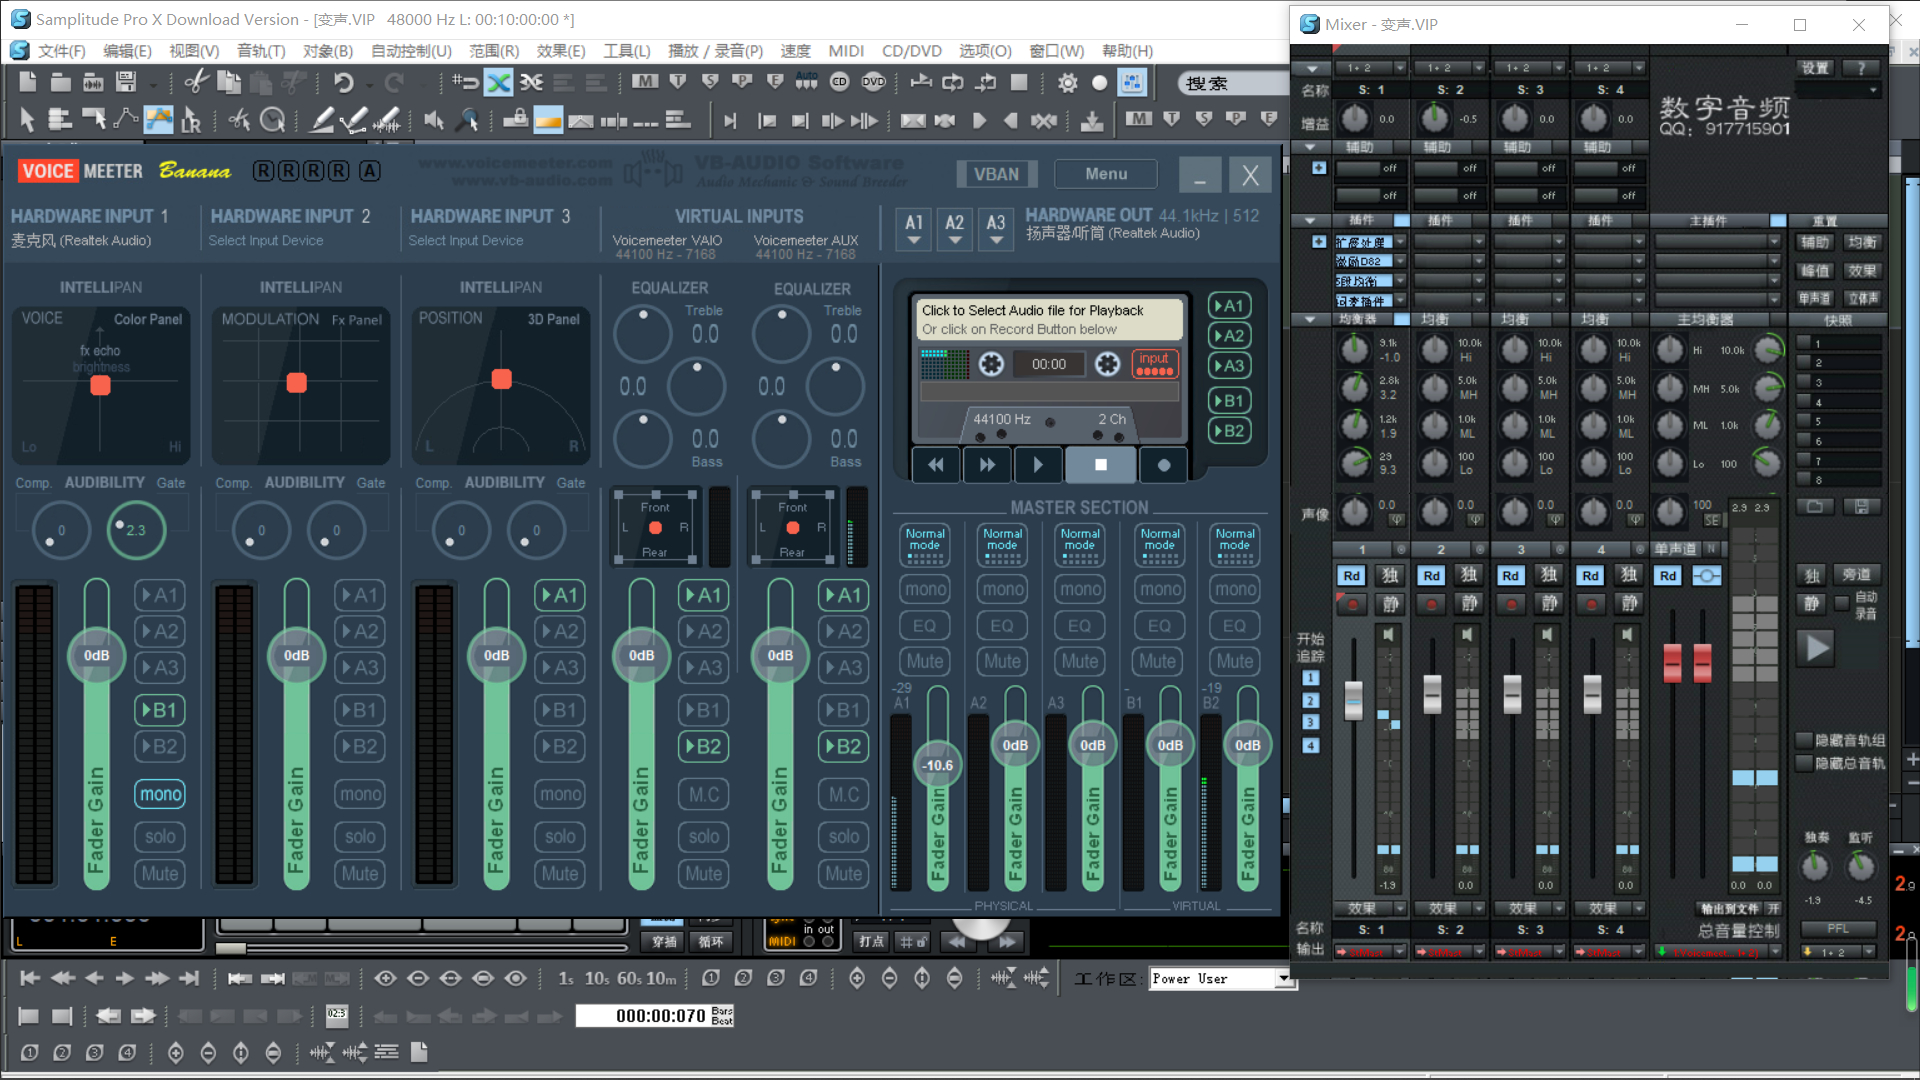Click the VBAN button
The height and width of the screenshot is (1080, 1920).
click(x=996, y=174)
